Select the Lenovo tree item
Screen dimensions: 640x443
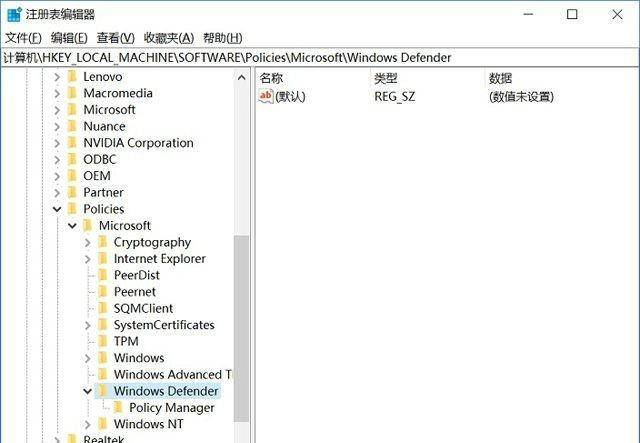(102, 77)
